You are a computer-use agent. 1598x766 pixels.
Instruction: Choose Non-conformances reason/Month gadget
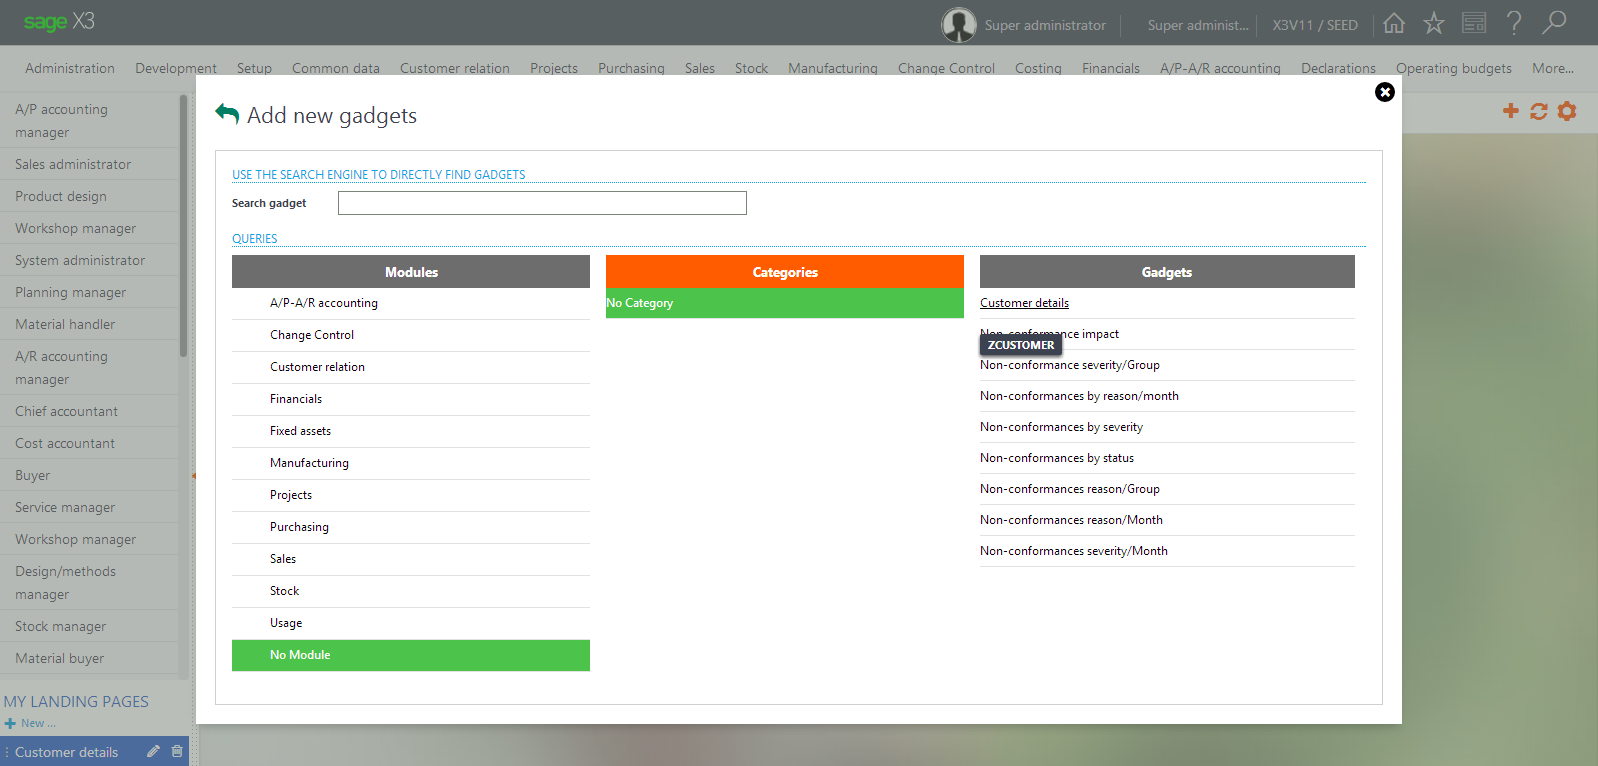[1071, 520]
